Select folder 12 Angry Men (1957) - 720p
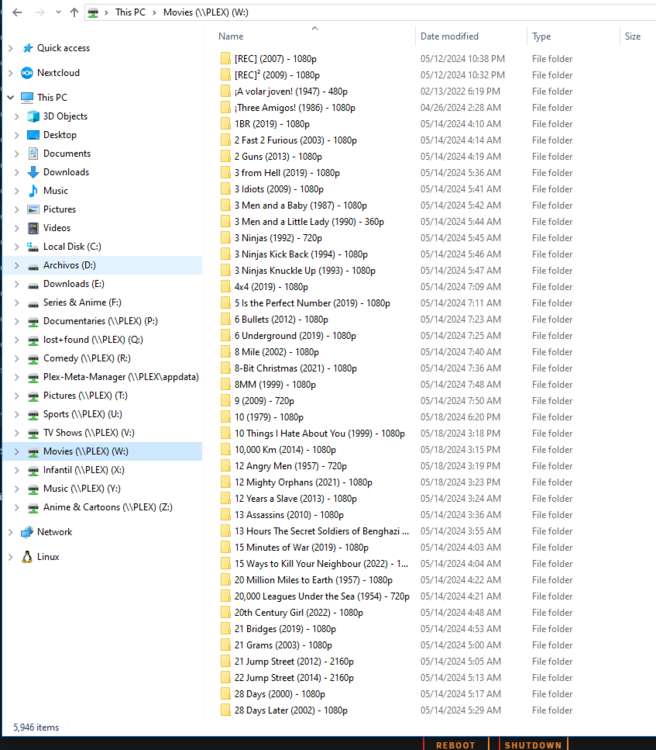 coord(291,466)
